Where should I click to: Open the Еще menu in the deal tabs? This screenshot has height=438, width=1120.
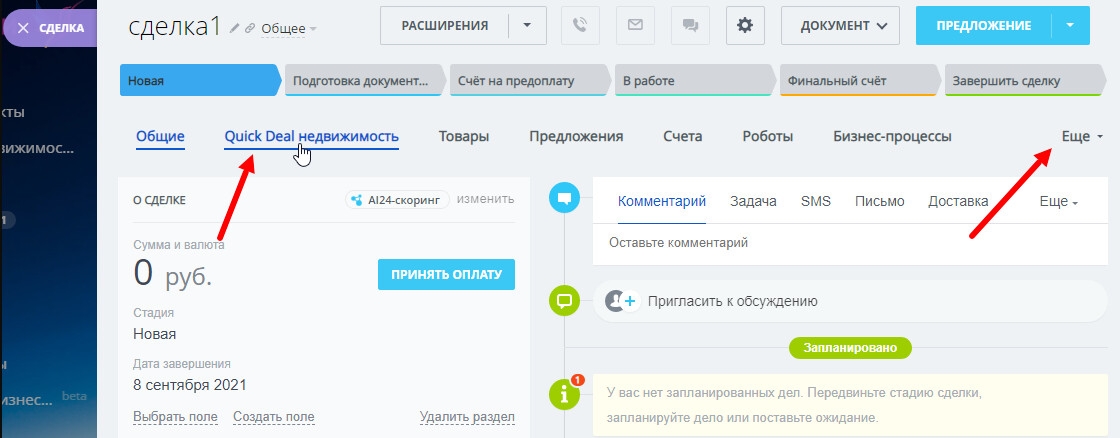tap(1081, 136)
